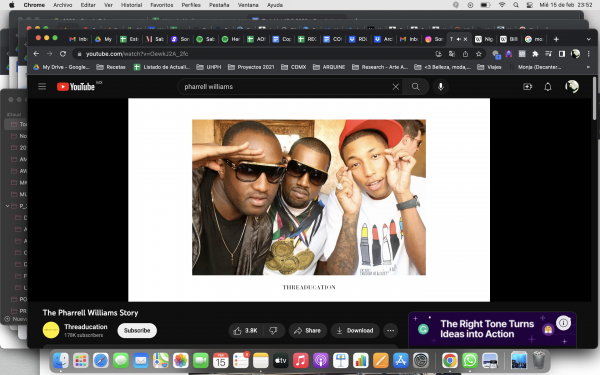The width and height of the screenshot is (600, 375).
Task: Start voice search with microphone icon
Action: point(441,87)
